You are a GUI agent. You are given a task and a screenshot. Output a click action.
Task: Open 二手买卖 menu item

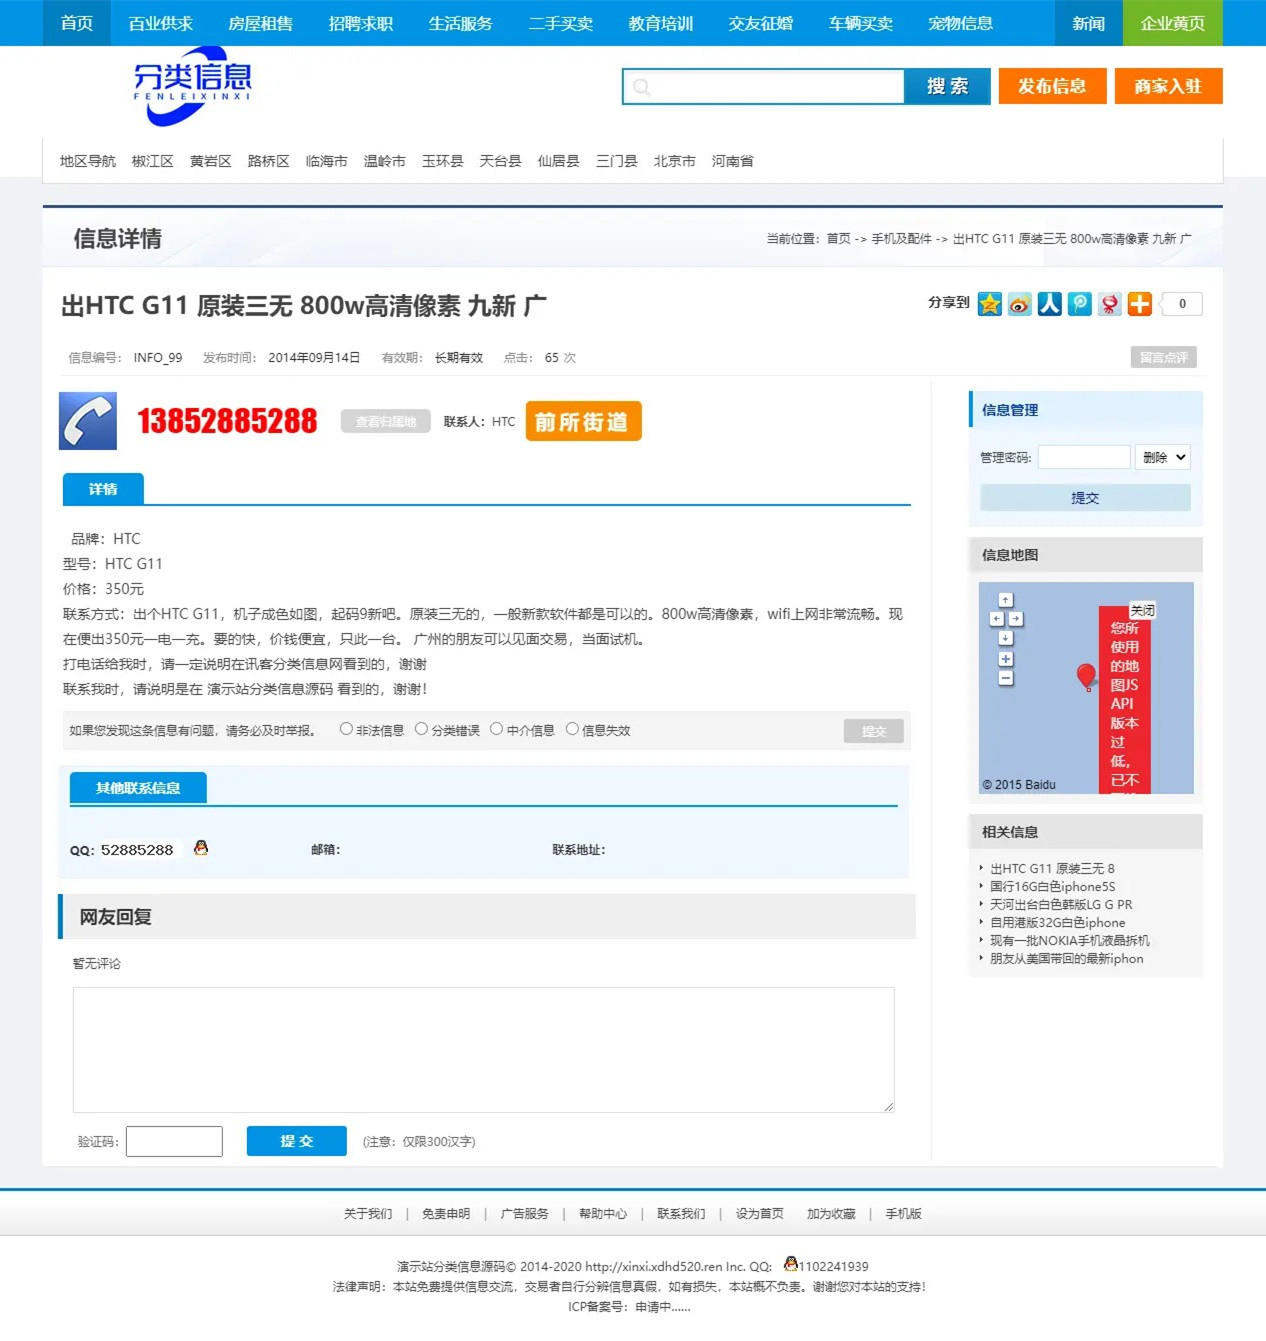561,23
